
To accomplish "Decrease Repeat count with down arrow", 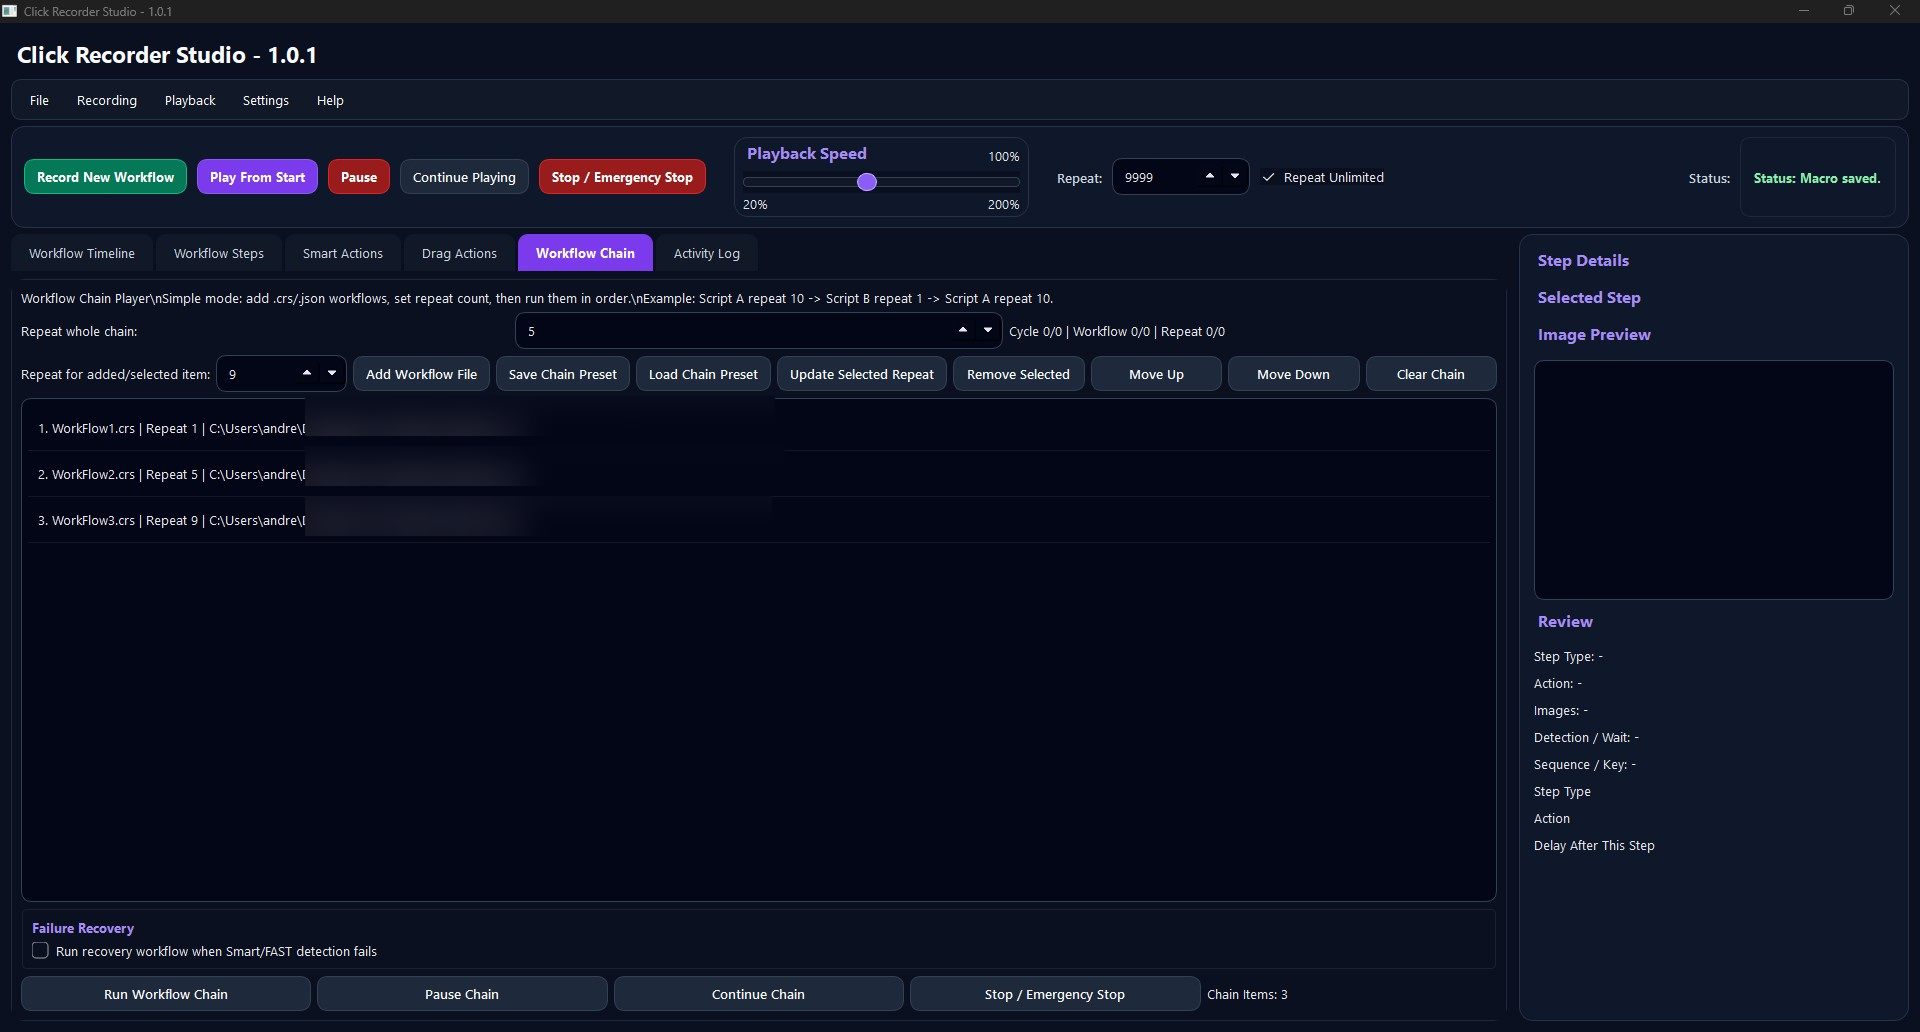I will (1235, 176).
